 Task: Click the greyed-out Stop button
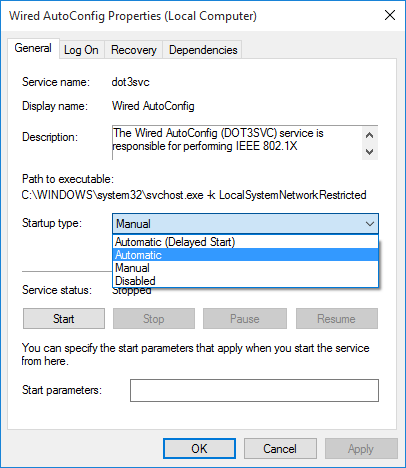coord(154,319)
